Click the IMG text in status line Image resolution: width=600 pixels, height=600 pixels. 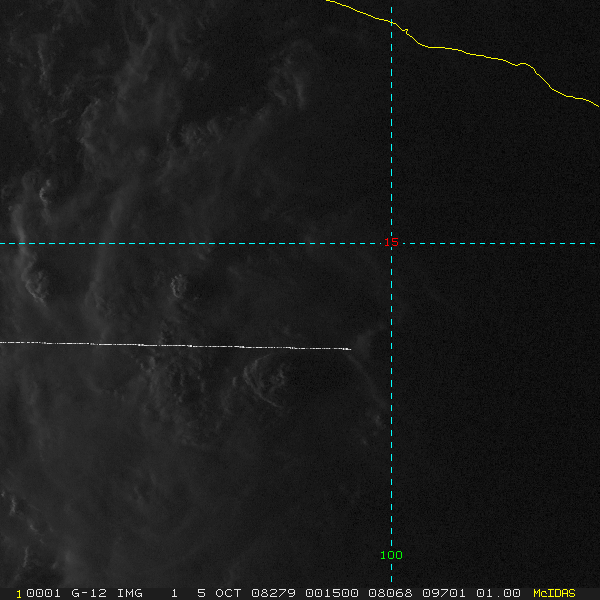coord(129,593)
